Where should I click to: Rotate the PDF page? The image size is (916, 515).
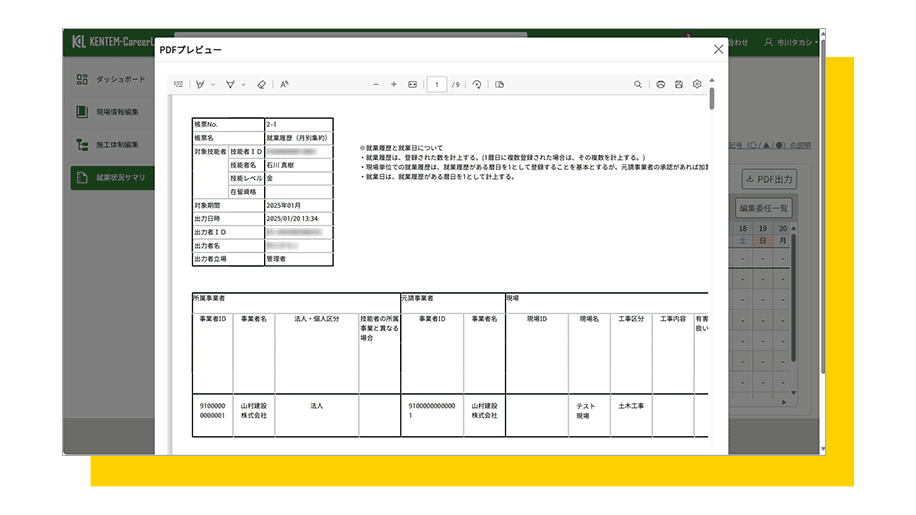tap(477, 85)
